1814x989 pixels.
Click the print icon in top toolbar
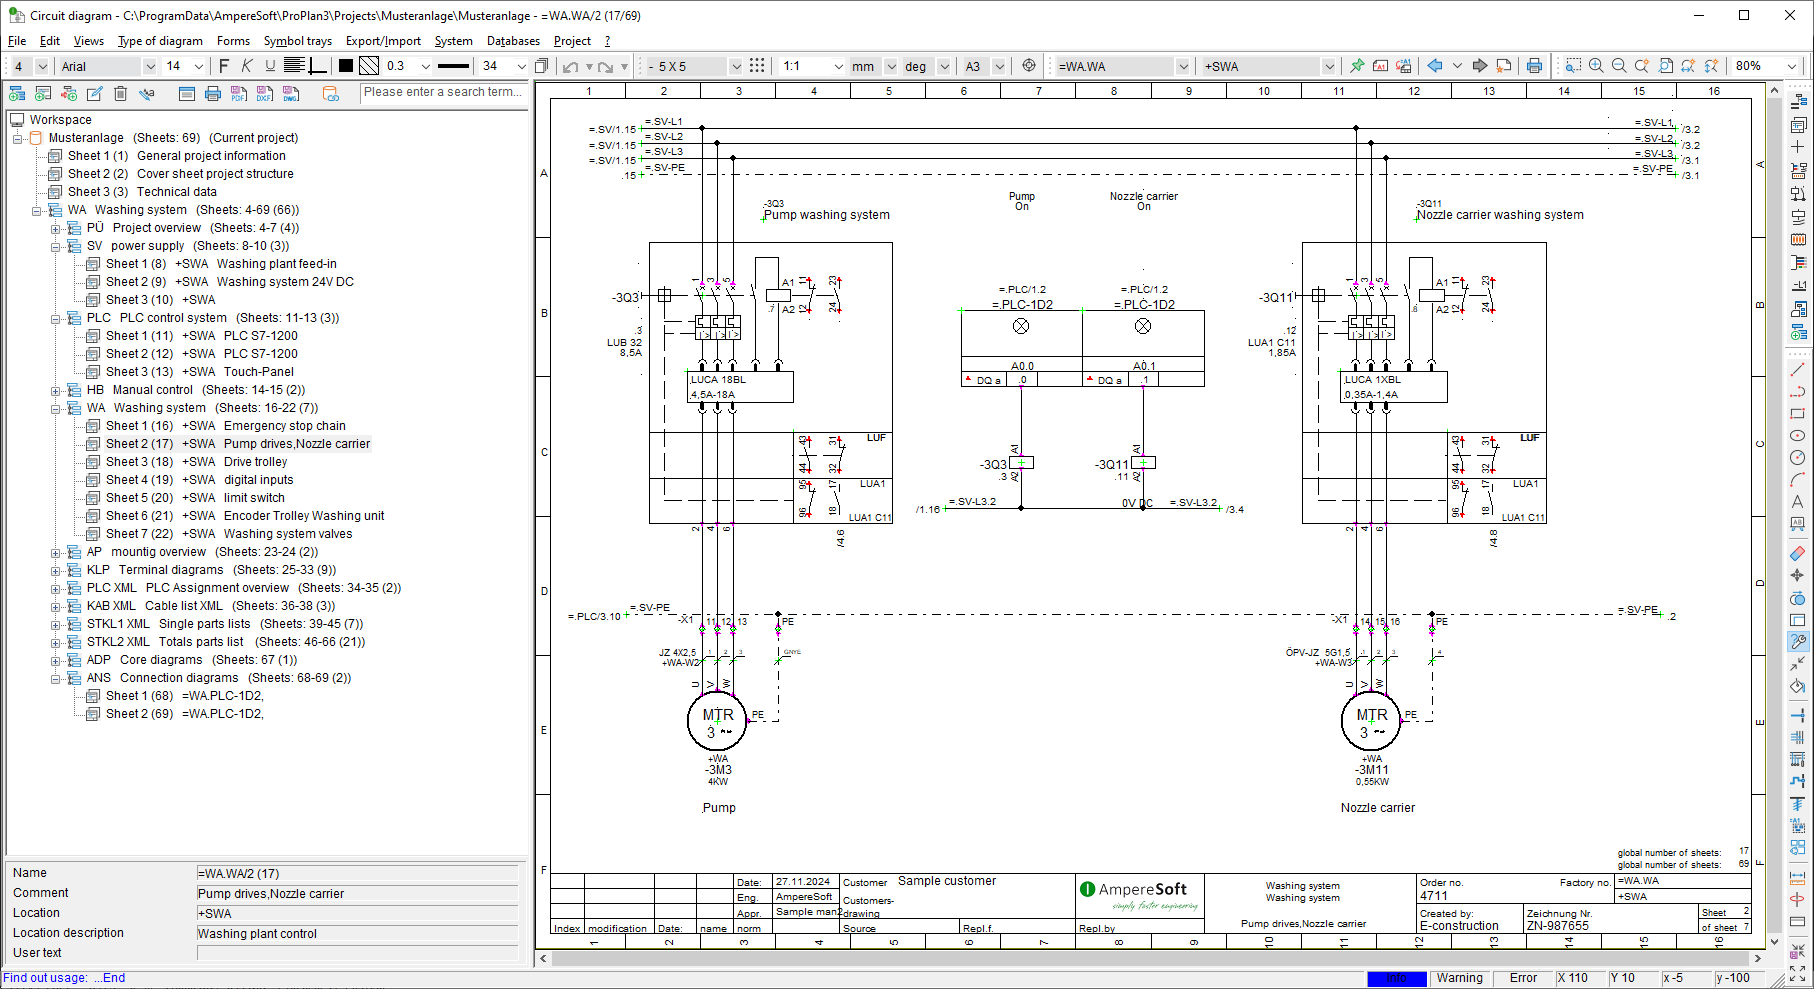1534,66
